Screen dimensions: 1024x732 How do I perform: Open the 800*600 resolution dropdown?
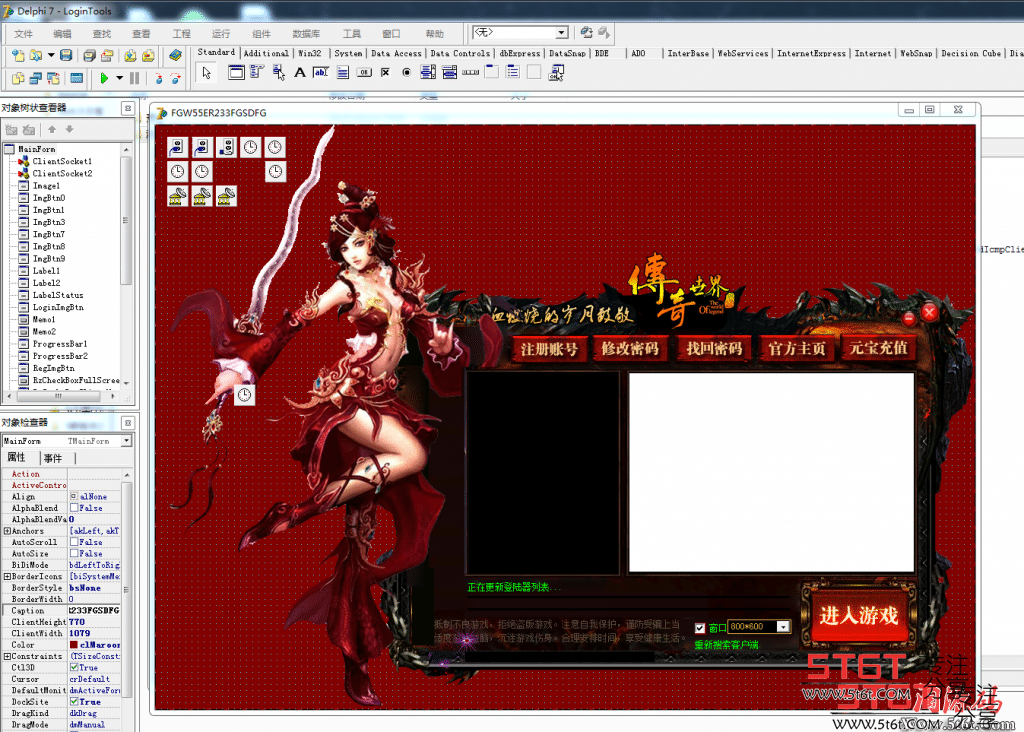pos(782,627)
